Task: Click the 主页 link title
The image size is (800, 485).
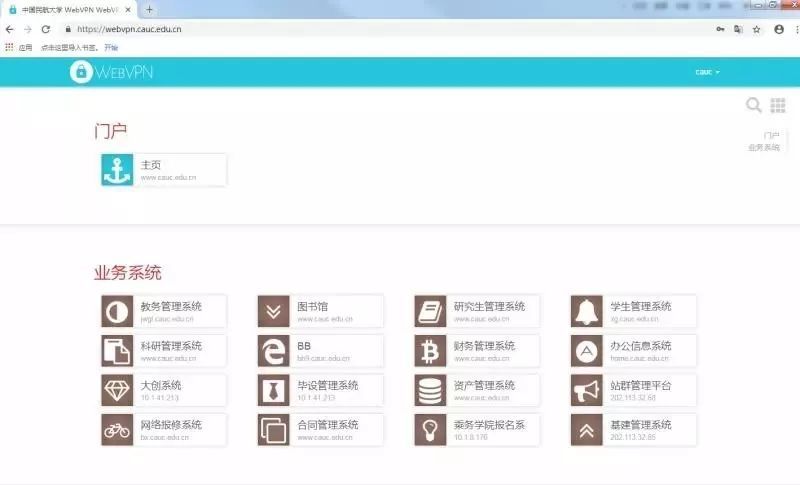Action: (151, 165)
